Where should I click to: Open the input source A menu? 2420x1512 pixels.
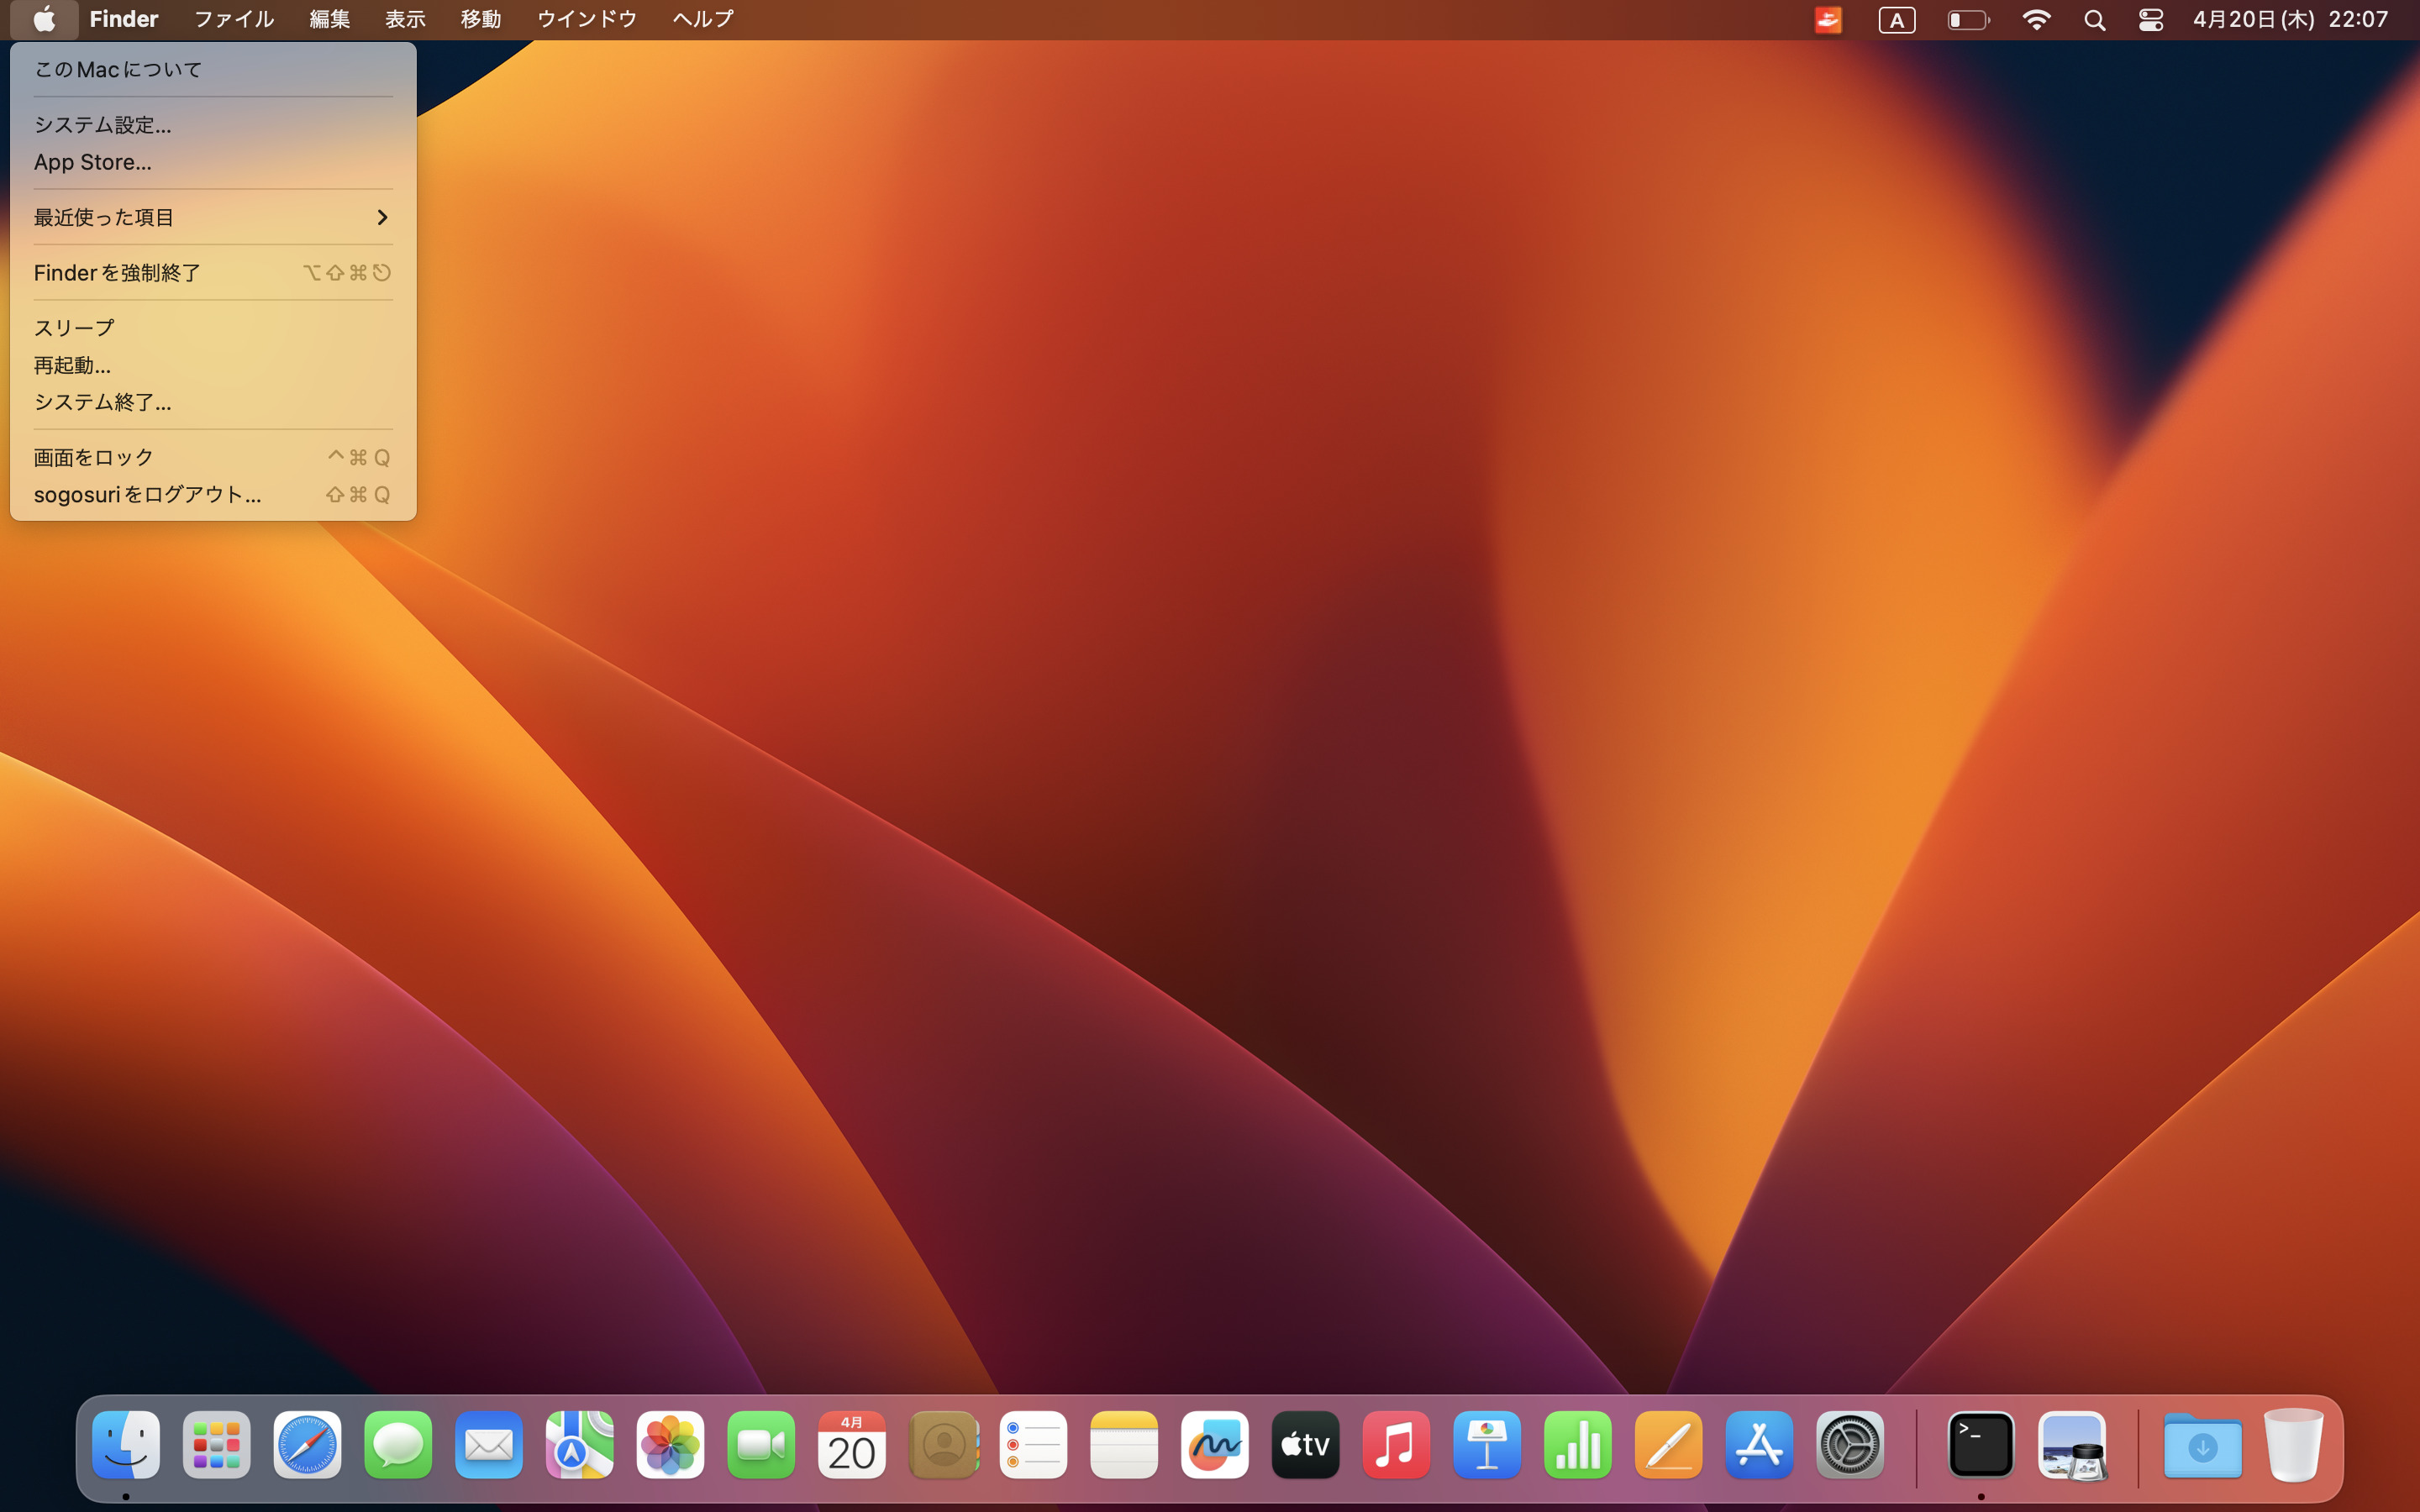coord(1897,20)
